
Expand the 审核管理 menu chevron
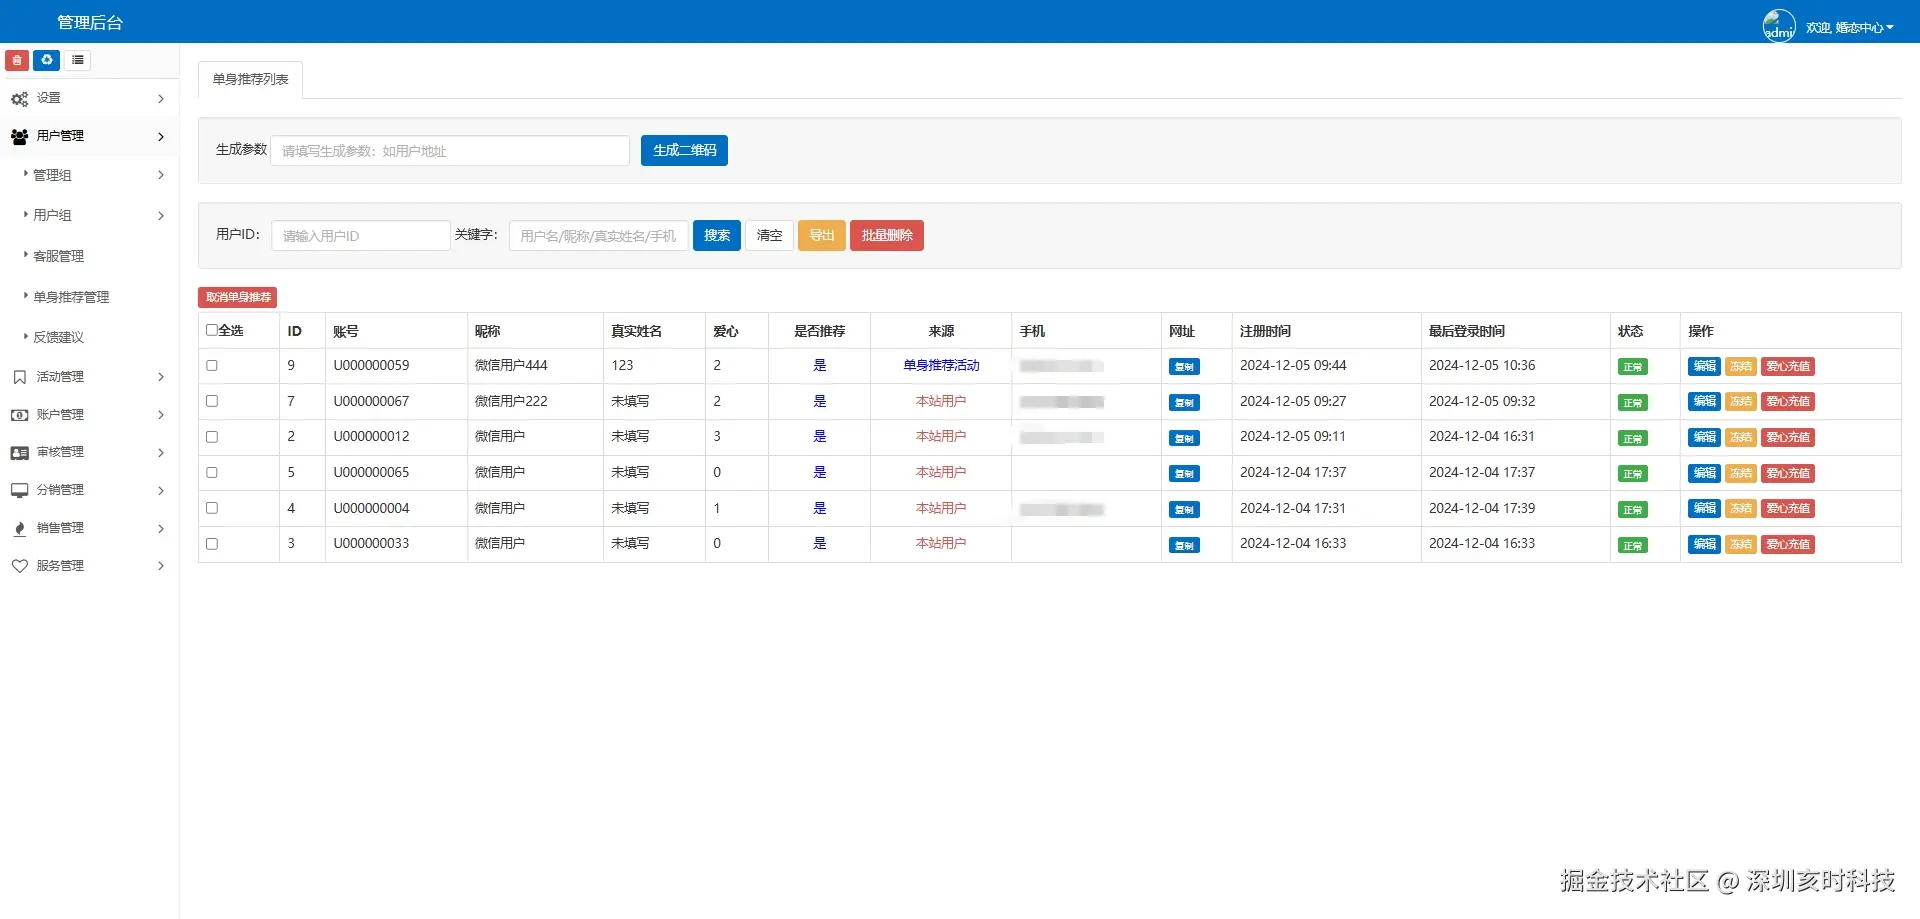[161, 453]
